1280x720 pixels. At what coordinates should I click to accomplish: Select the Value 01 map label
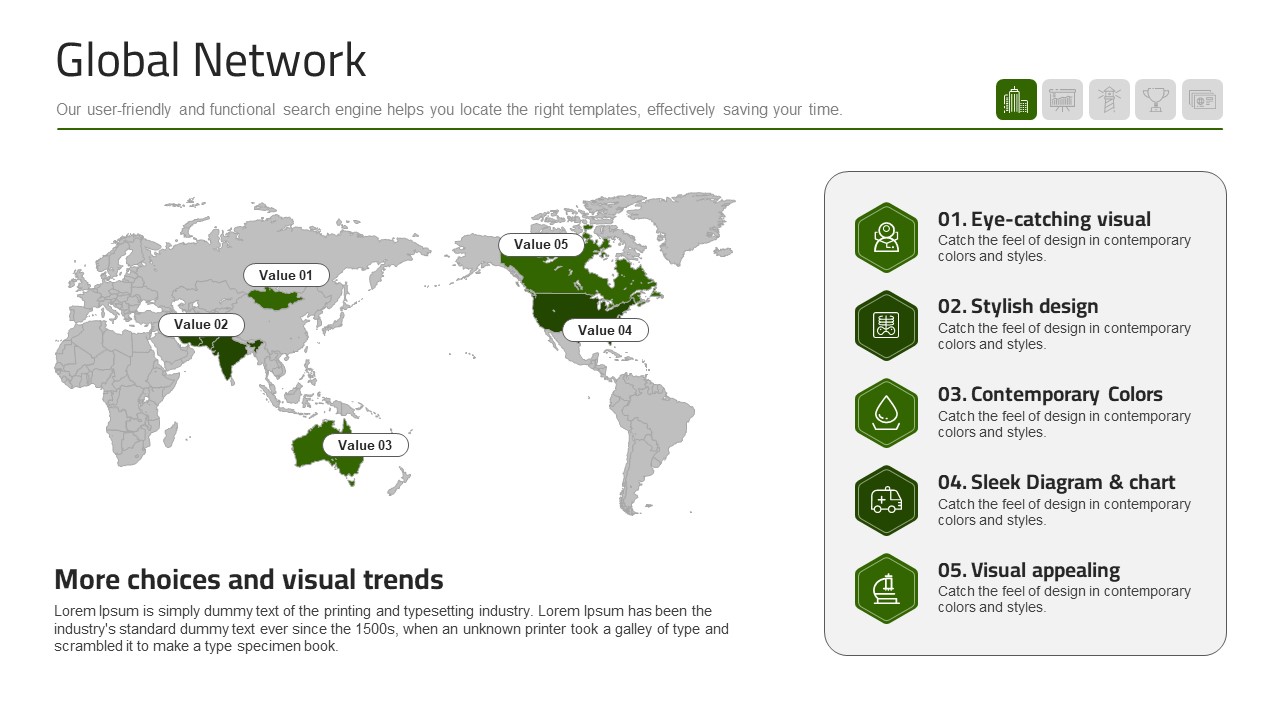(286, 275)
